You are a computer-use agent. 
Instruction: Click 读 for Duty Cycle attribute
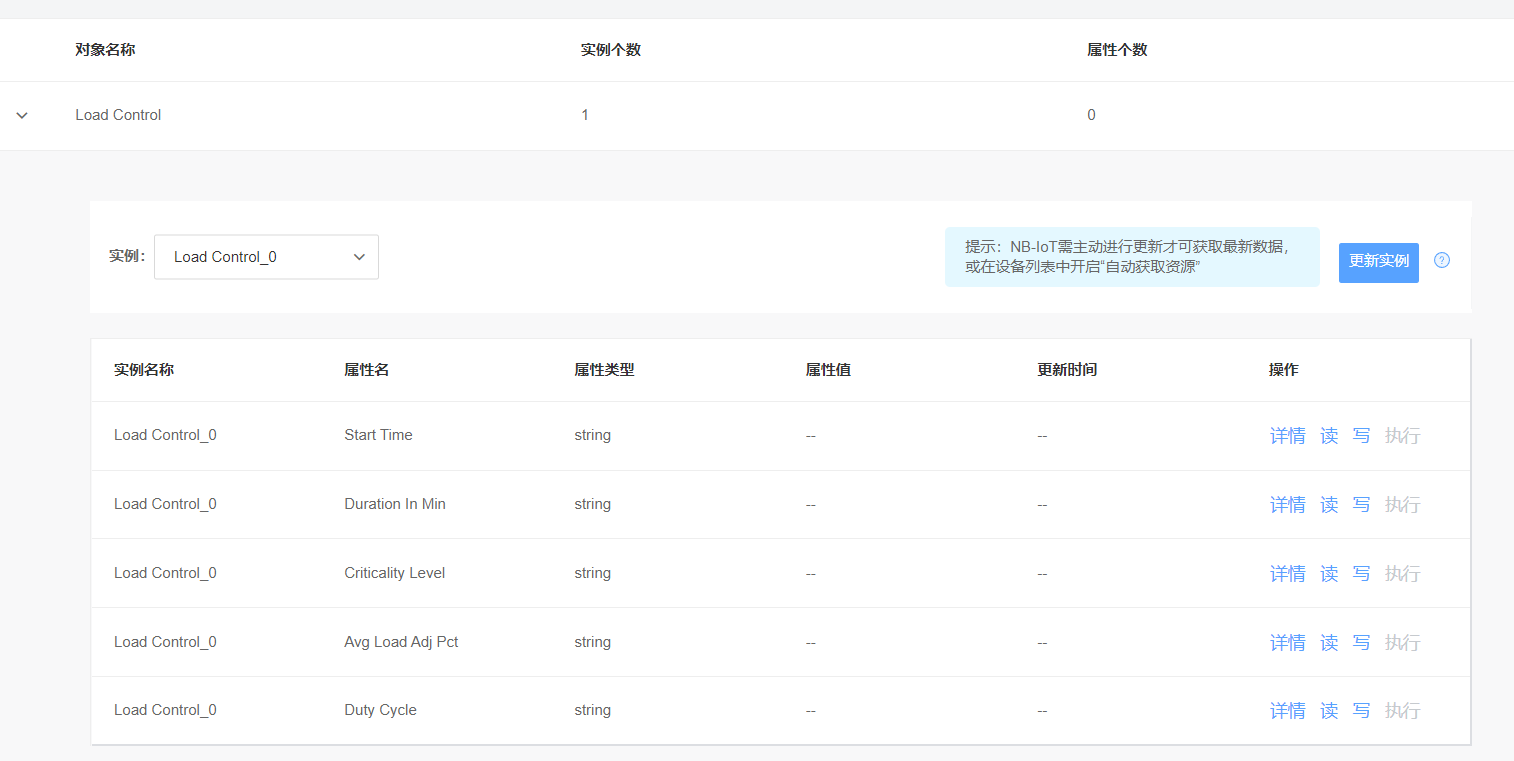[x=1329, y=711]
